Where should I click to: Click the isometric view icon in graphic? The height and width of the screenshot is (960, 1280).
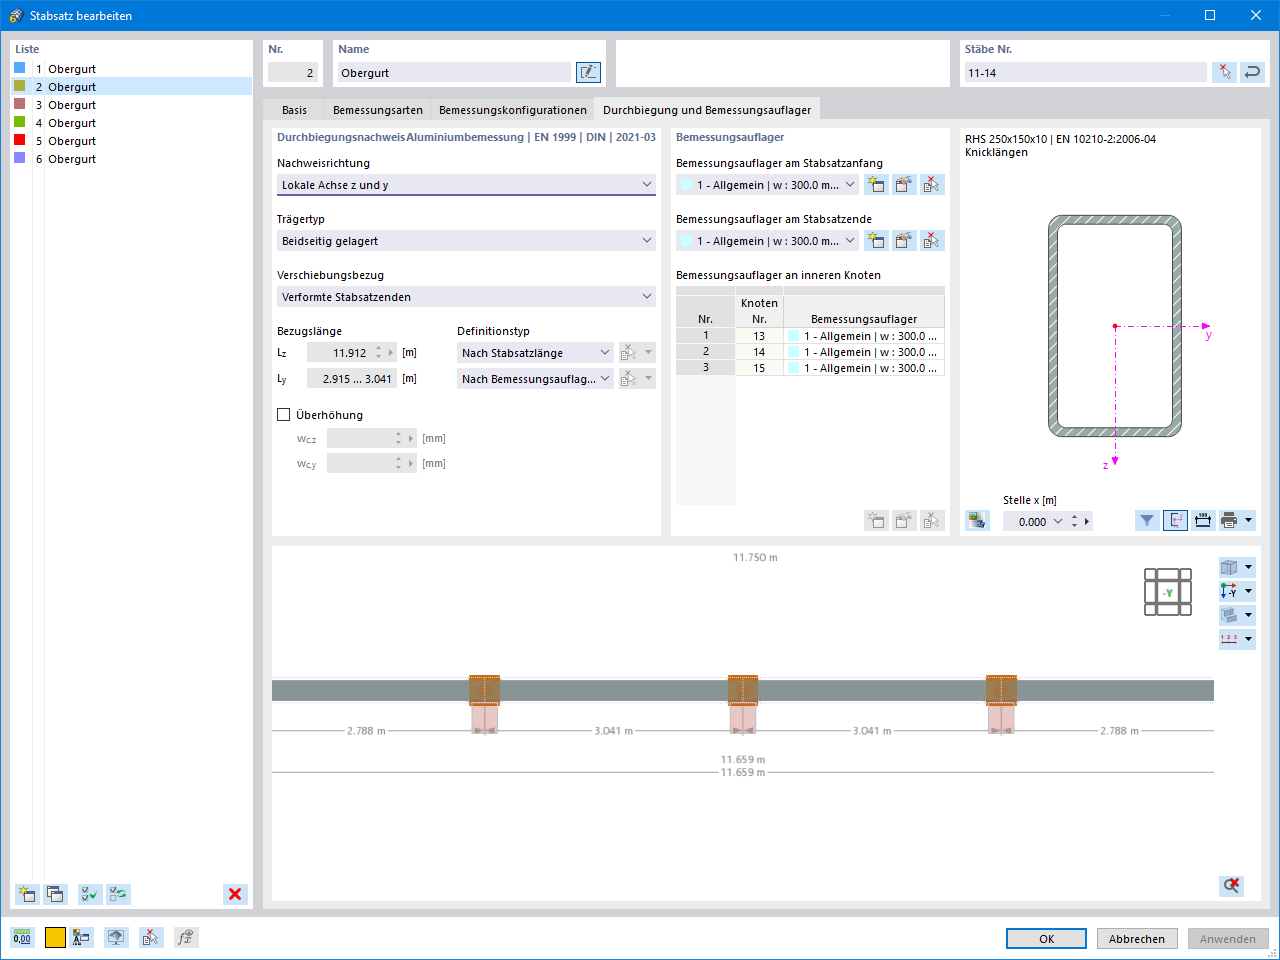point(1229,567)
